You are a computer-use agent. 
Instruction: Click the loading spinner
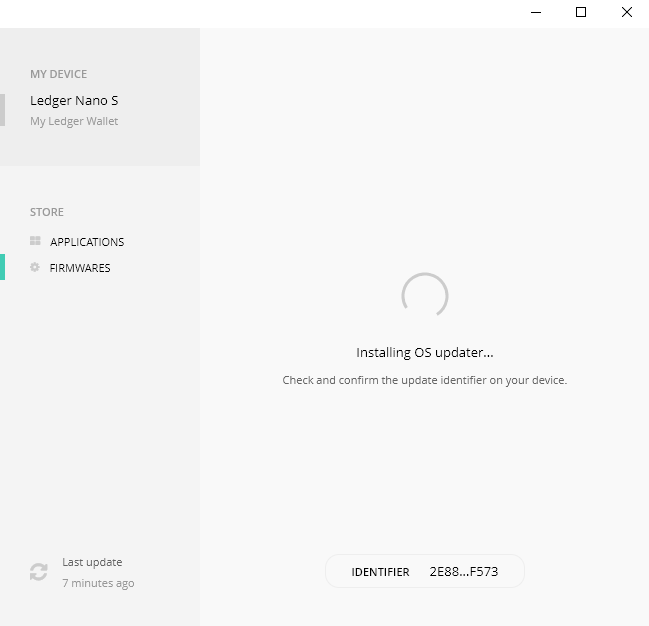(x=425, y=296)
